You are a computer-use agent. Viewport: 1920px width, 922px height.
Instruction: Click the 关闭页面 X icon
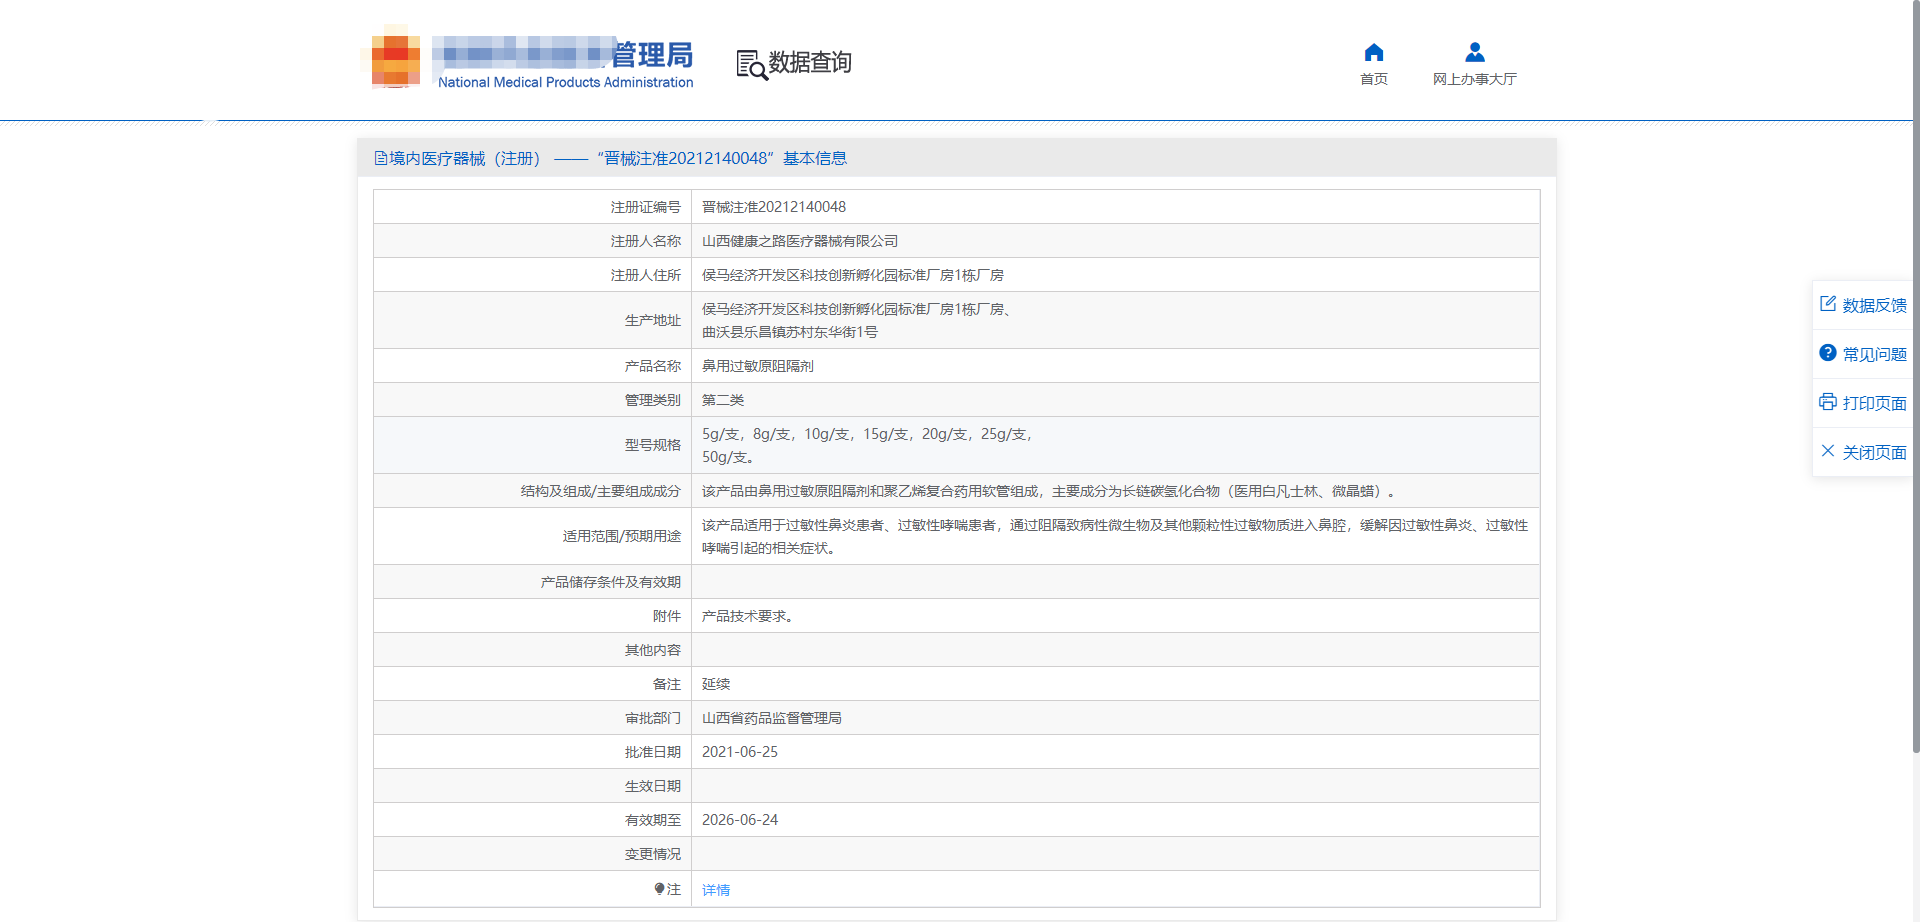tap(1828, 451)
